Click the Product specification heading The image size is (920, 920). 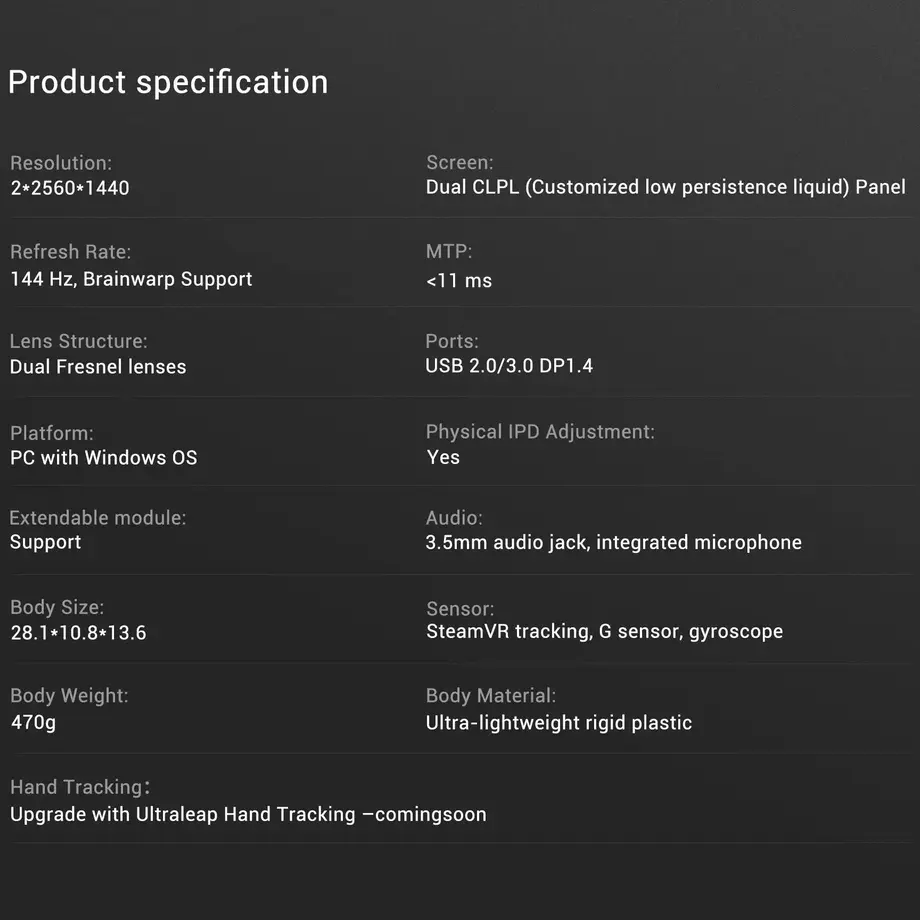pyautogui.click(x=168, y=82)
